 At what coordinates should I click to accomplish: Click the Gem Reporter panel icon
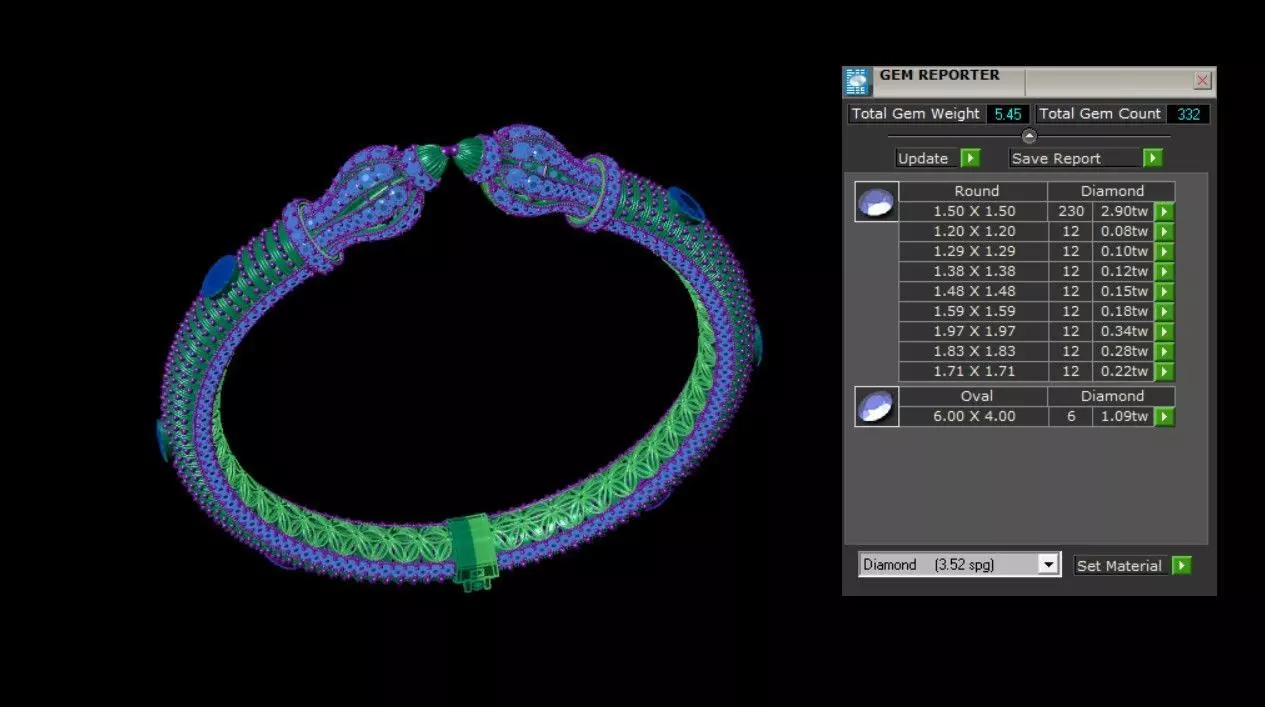(858, 81)
